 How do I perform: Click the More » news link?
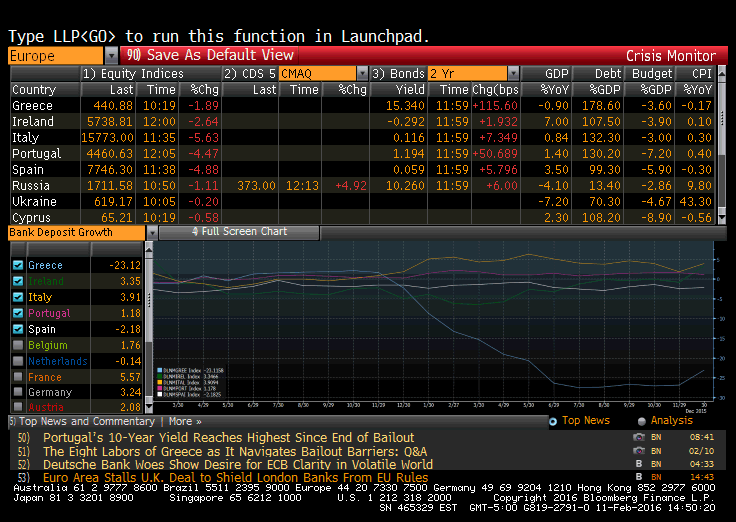185,422
